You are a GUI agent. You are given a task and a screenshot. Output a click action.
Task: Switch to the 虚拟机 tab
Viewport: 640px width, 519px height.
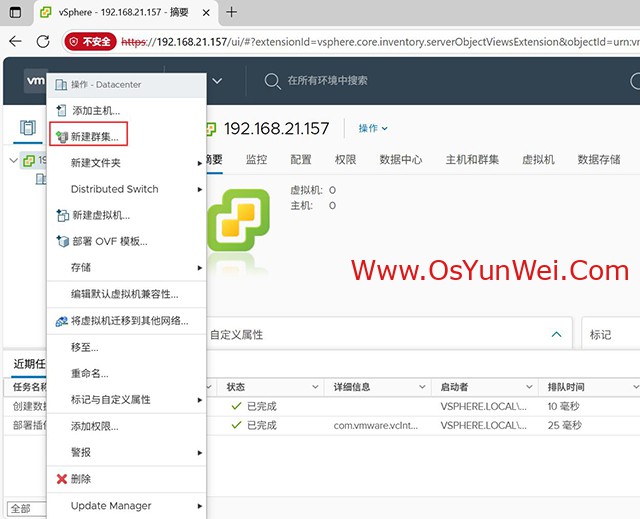[538, 160]
